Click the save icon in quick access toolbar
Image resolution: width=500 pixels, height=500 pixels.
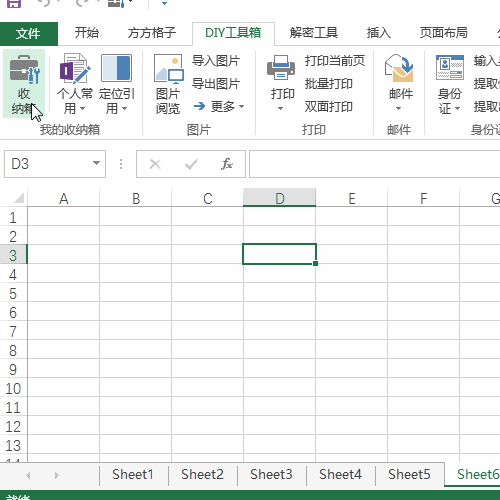coord(14,4)
